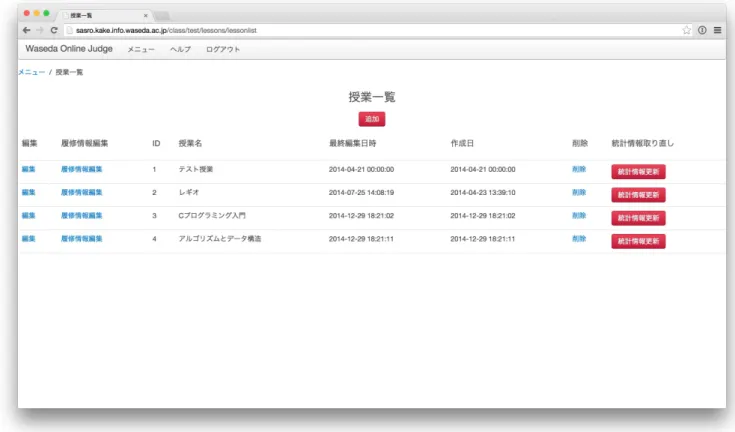Click the 授業一覧 page heading
Image resolution: width=735 pixels, height=432 pixels.
[x=372, y=97]
